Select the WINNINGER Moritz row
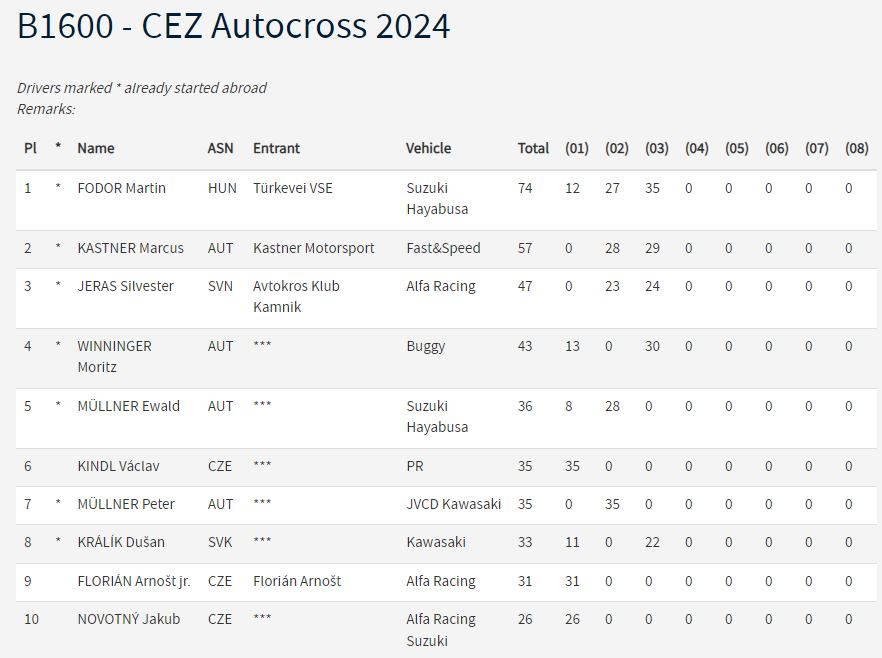 [x=446, y=358]
